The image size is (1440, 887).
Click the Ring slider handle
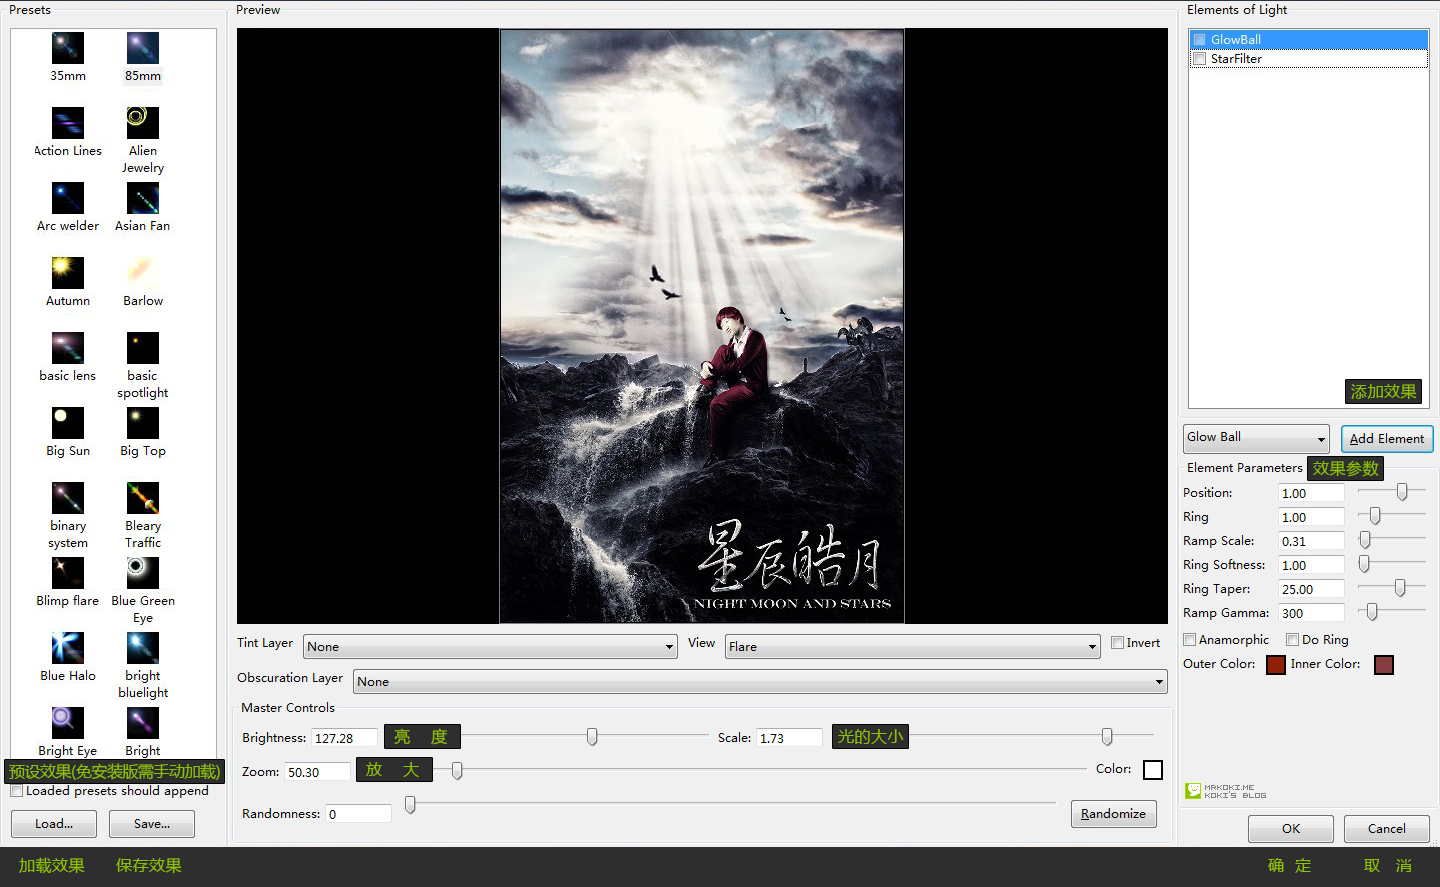pyautogui.click(x=1375, y=515)
